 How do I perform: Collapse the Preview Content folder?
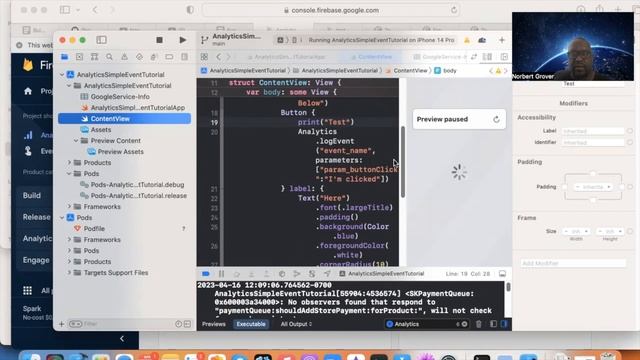click(76, 141)
